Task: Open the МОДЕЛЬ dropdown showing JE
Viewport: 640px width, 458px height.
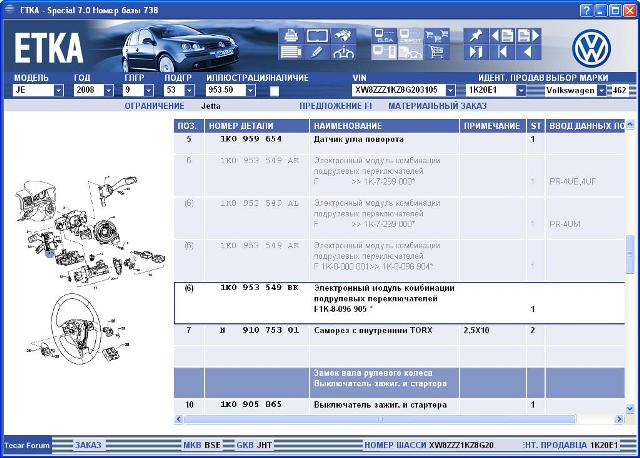Action: [x=58, y=90]
